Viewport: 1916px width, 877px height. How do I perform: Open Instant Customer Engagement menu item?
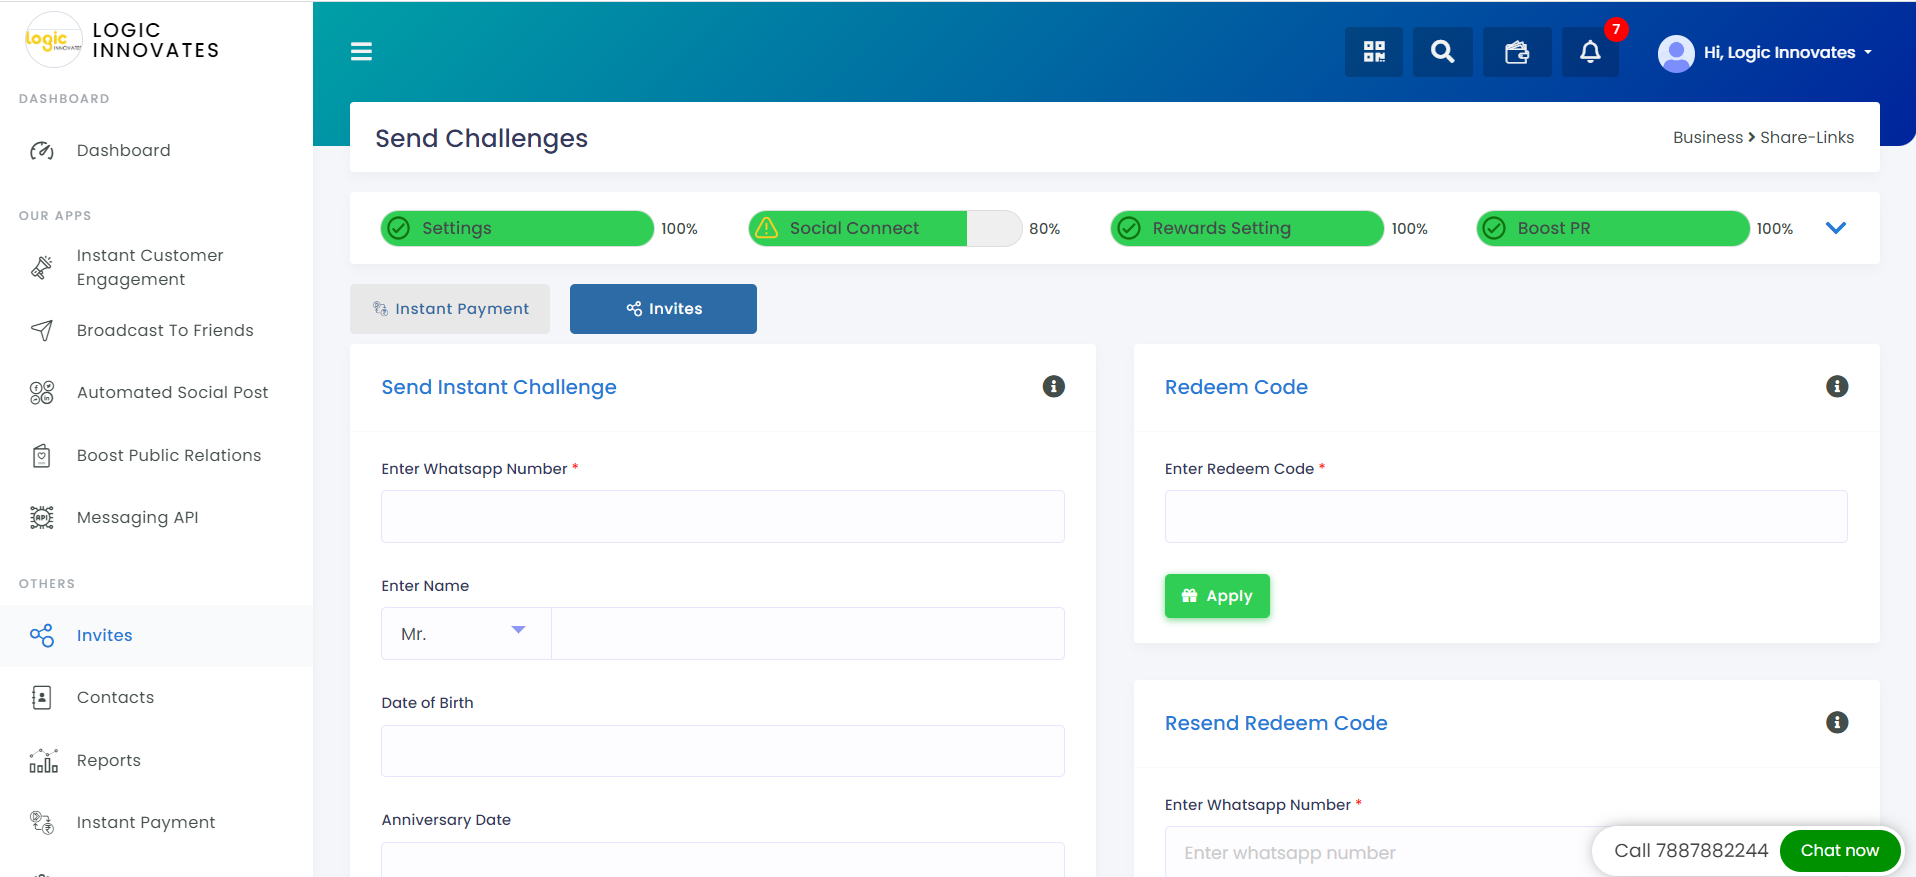(150, 268)
